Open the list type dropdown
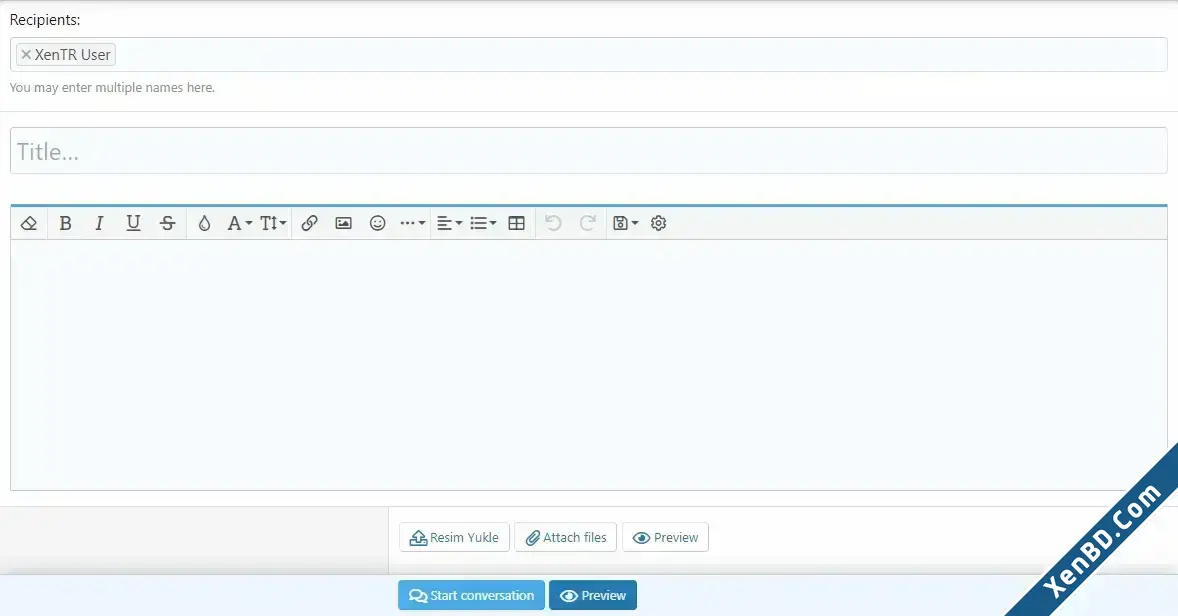This screenshot has height=616, width=1178. (483, 223)
